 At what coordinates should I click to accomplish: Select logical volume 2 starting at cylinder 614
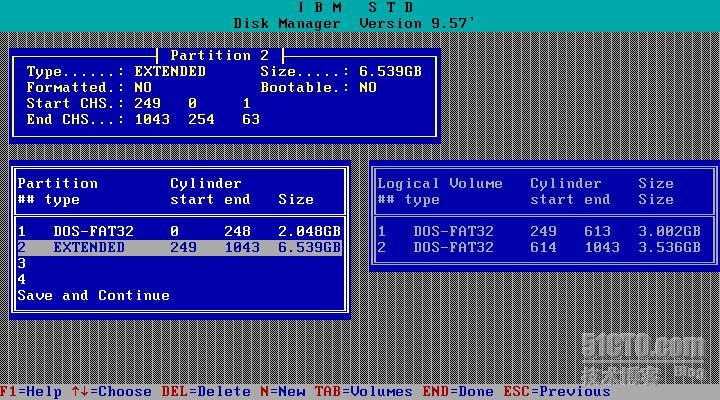[x=540, y=248]
